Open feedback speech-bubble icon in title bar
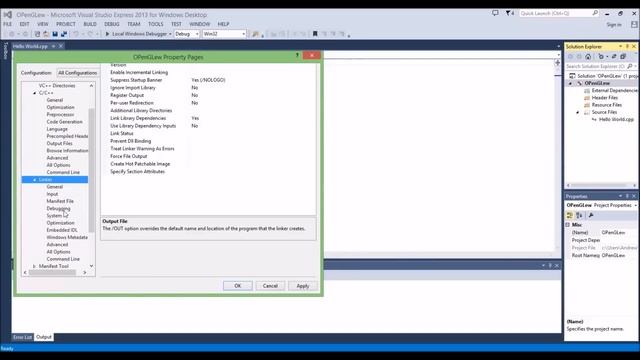The height and width of the screenshot is (360, 640). (x=495, y=13)
